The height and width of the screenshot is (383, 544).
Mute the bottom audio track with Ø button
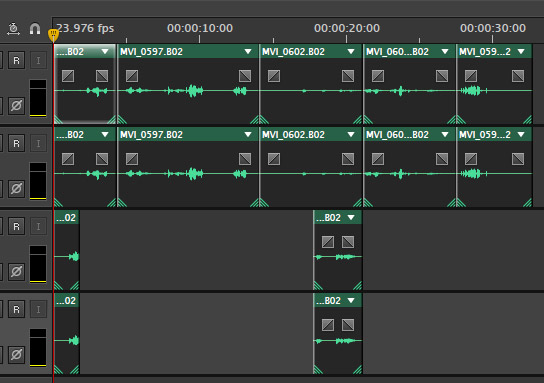click(16, 354)
